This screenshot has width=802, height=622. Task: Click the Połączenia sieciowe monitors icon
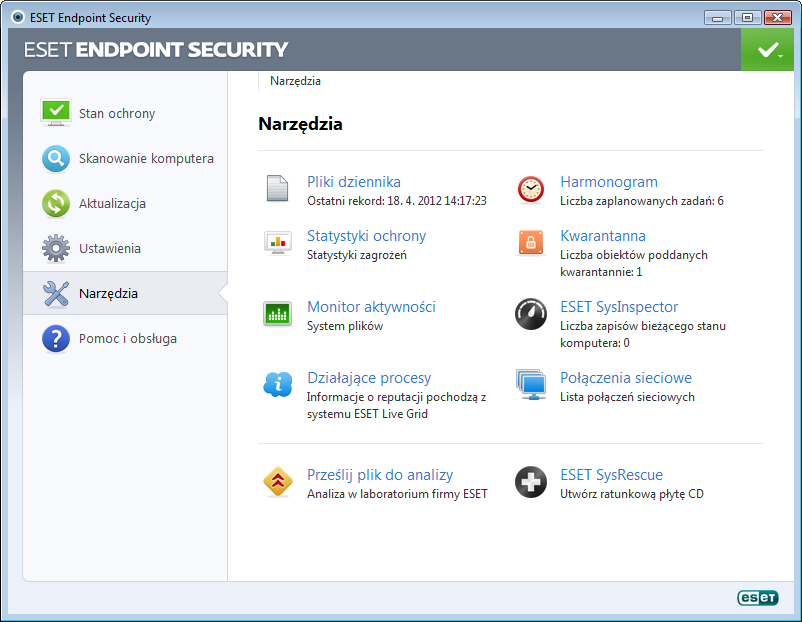531,384
